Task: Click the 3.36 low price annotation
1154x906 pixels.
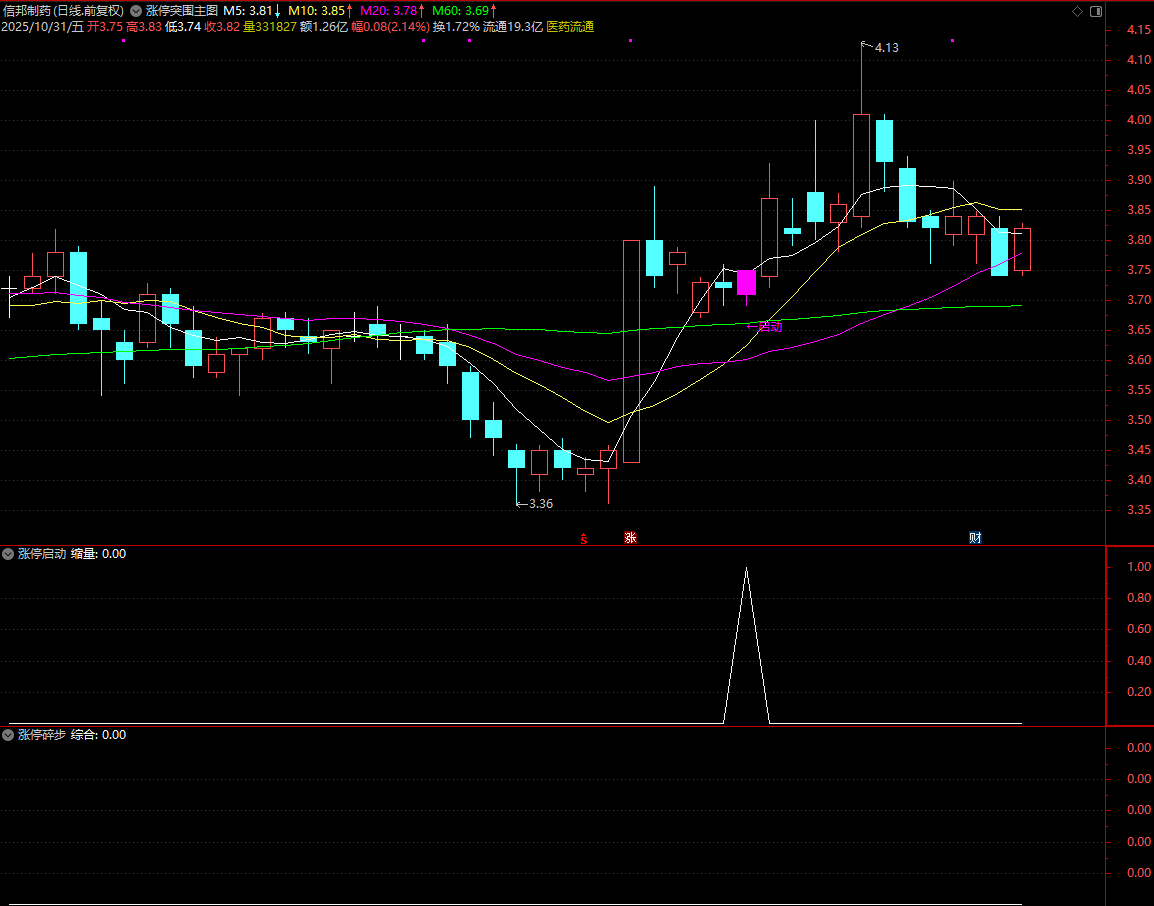Action: [540, 504]
